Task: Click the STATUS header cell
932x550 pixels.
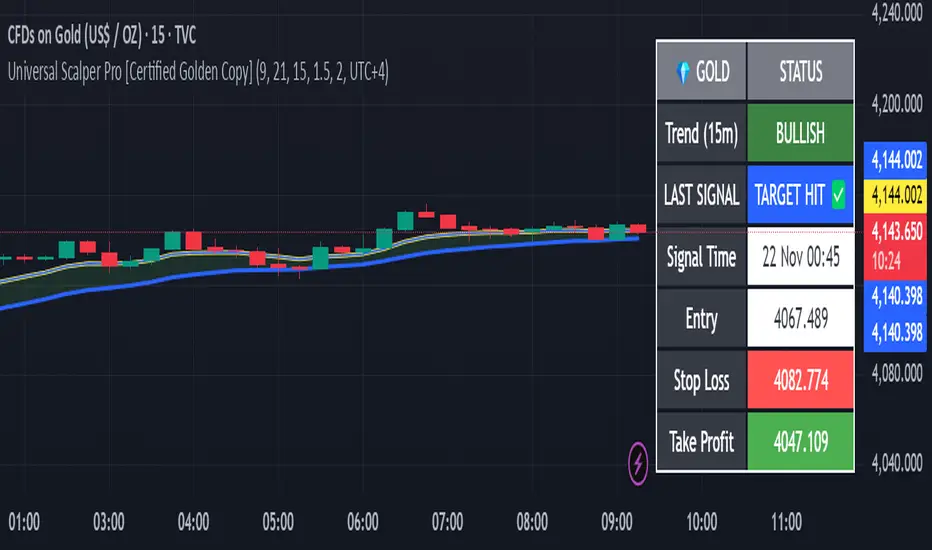Action: (x=801, y=71)
